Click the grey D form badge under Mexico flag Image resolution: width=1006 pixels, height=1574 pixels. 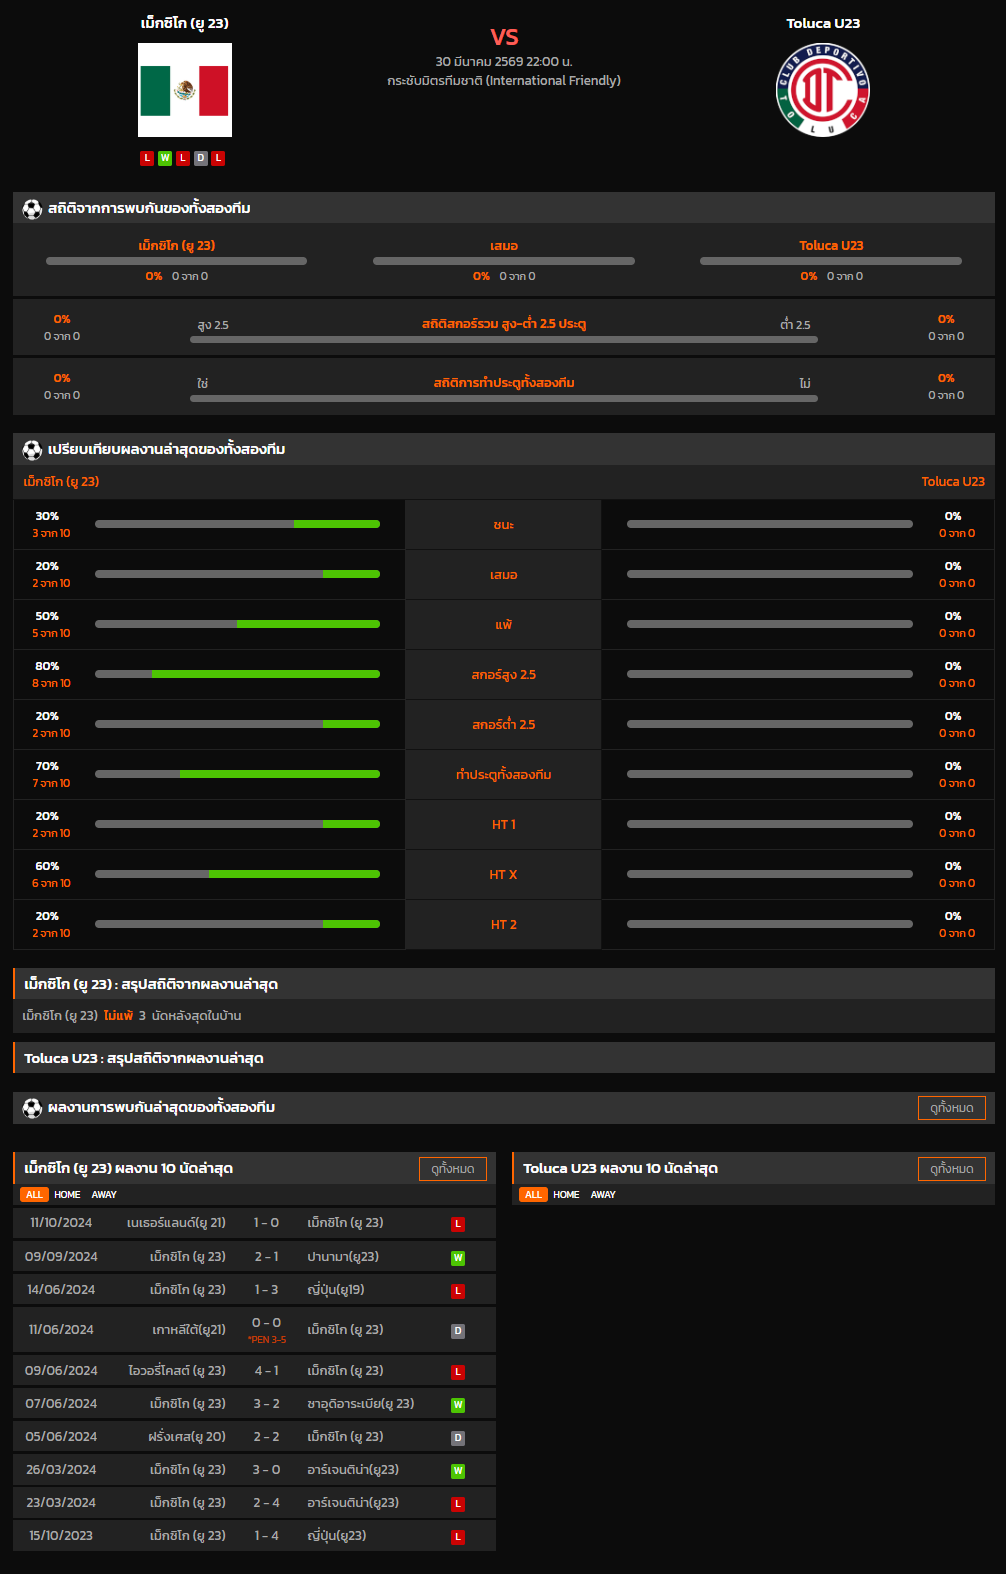[201, 158]
